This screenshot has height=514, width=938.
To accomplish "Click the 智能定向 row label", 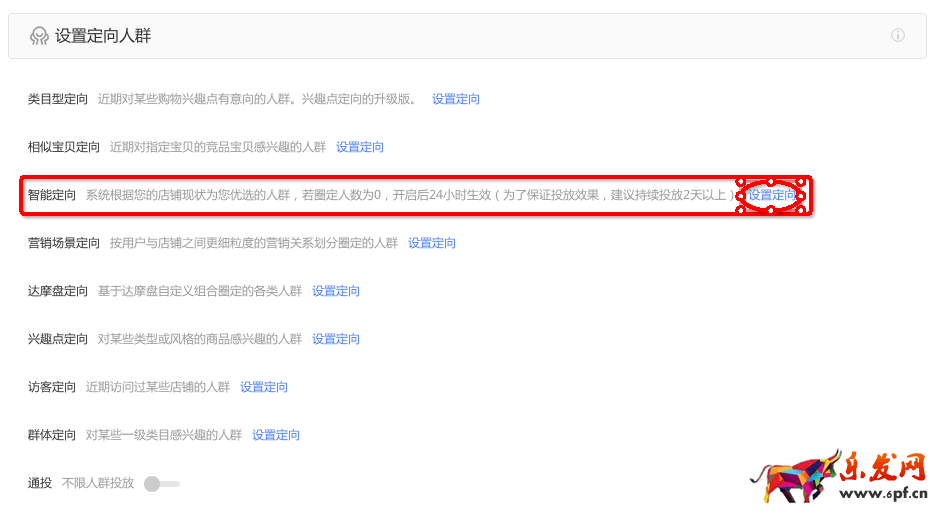I will pyautogui.click(x=52, y=195).
